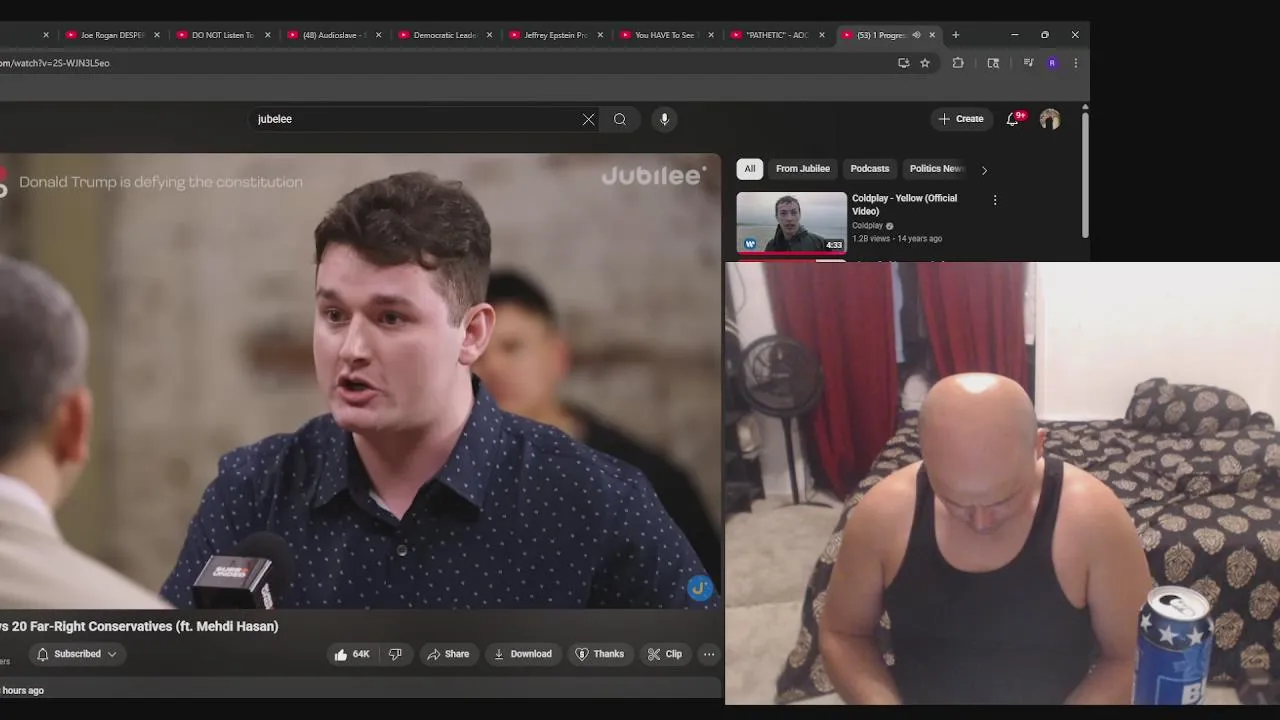Switch to the Jeffrey Epstein tab
The height and width of the screenshot is (720, 1280).
click(555, 35)
